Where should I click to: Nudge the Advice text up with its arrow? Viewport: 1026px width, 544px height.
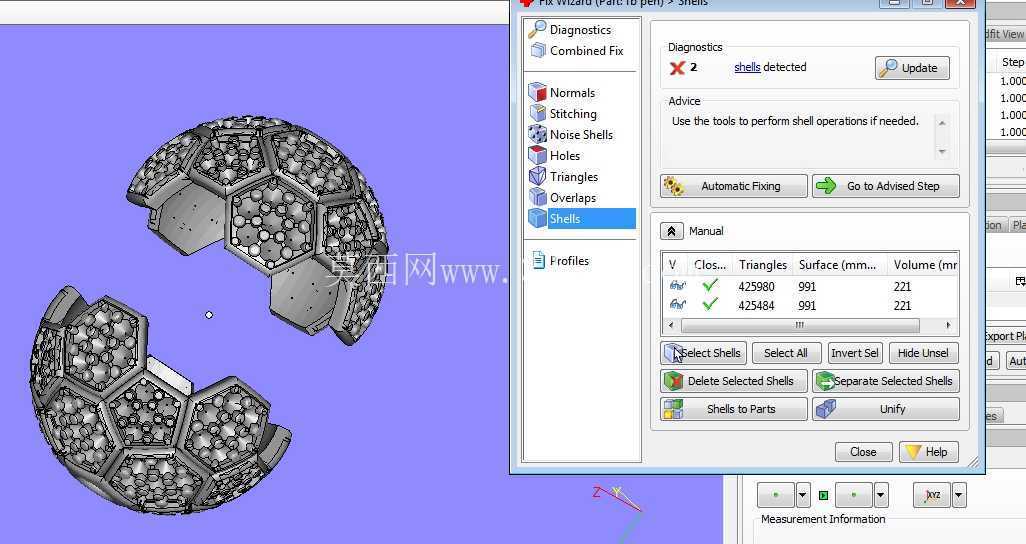point(942,122)
